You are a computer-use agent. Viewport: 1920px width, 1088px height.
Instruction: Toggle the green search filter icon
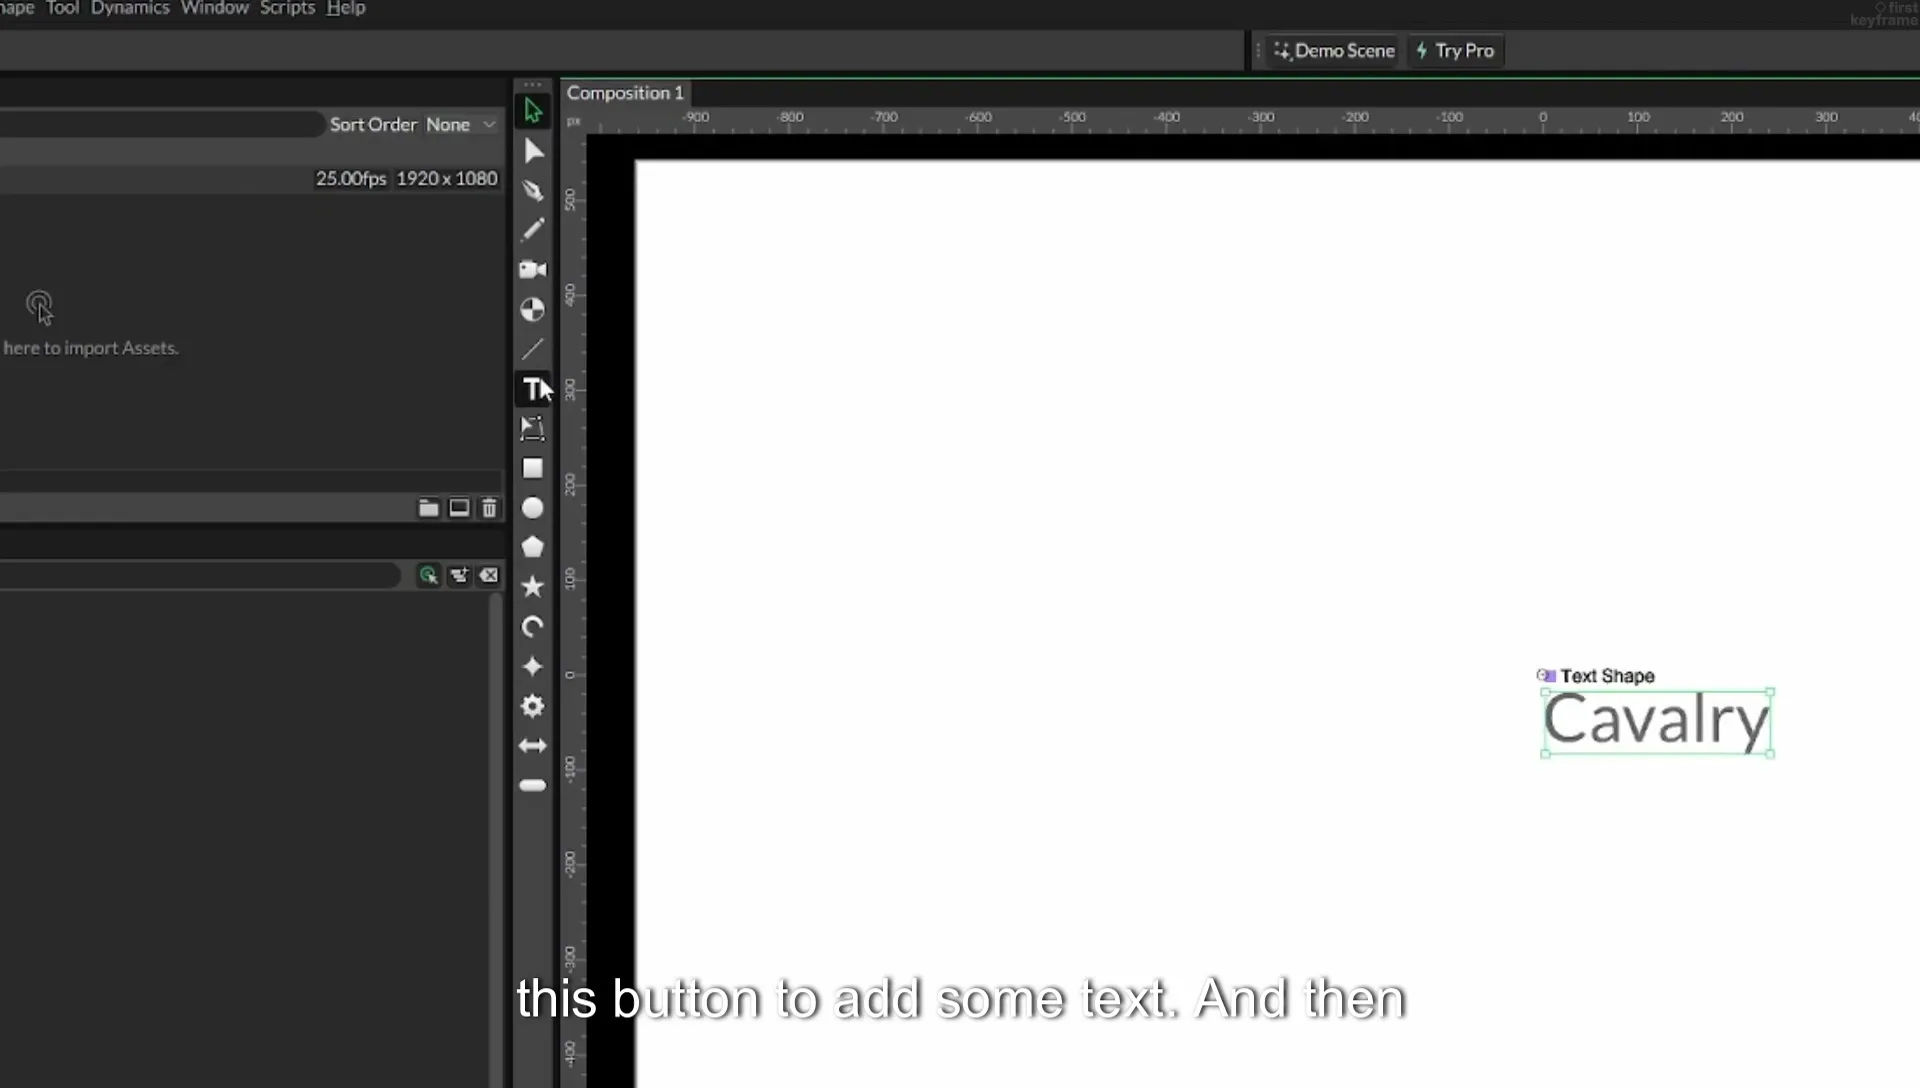point(429,575)
